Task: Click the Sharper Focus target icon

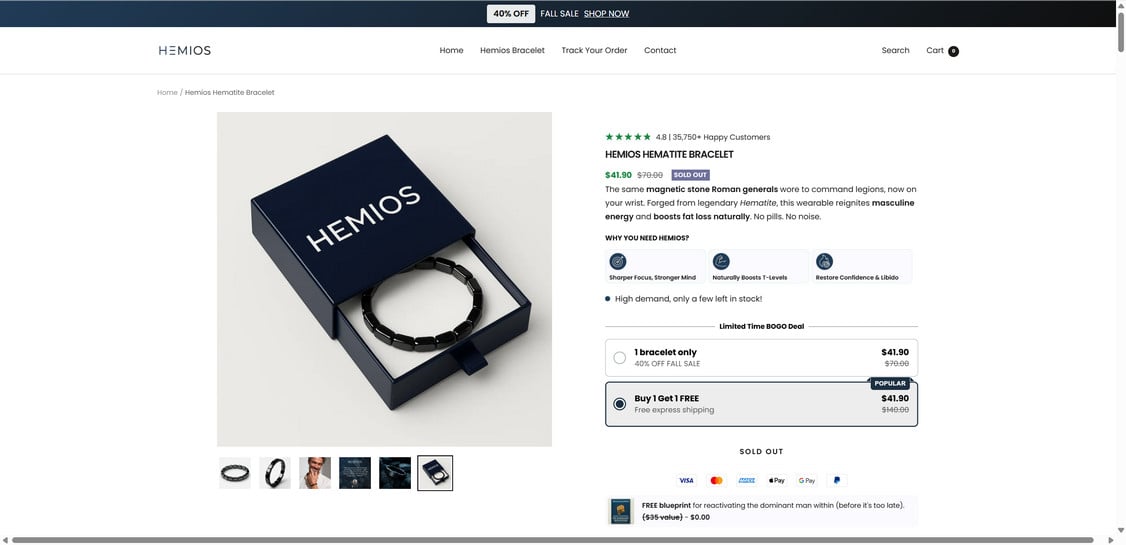Action: coord(618,261)
